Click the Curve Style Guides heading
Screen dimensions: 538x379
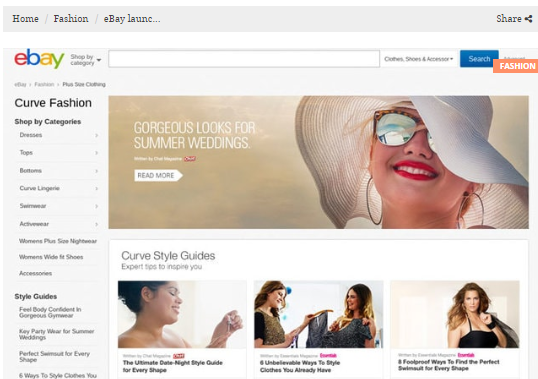coord(168,256)
